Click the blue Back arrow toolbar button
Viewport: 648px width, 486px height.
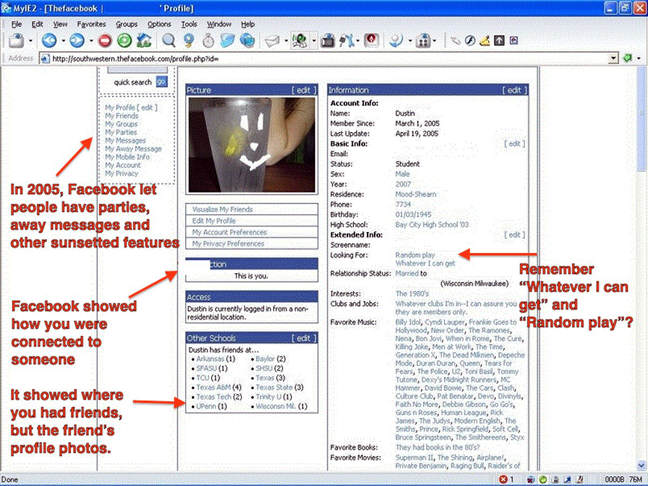click(47, 40)
